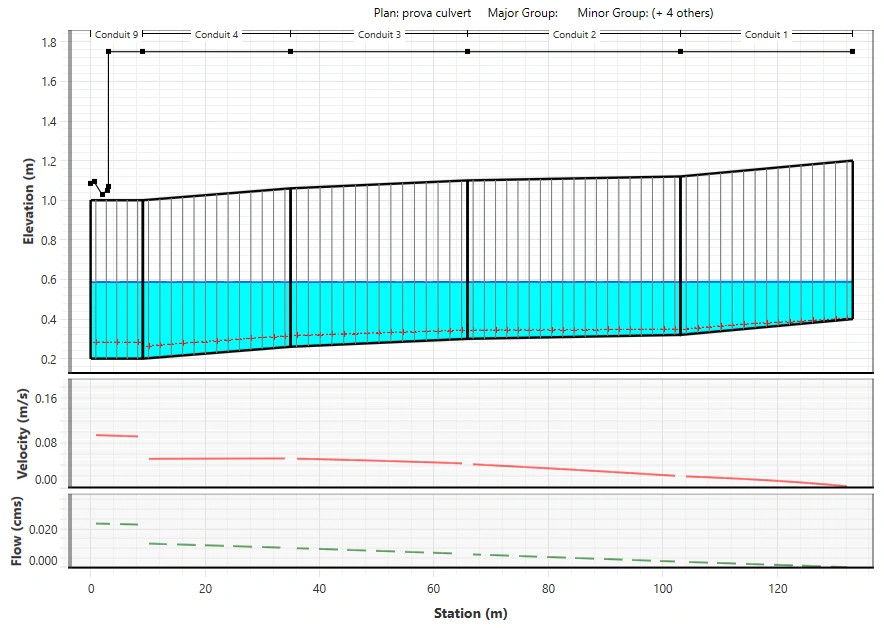This screenshot has height=628, width=884.
Task: Click the node marker between Conduit 3 and 2
Action: pyautogui.click(x=467, y=51)
